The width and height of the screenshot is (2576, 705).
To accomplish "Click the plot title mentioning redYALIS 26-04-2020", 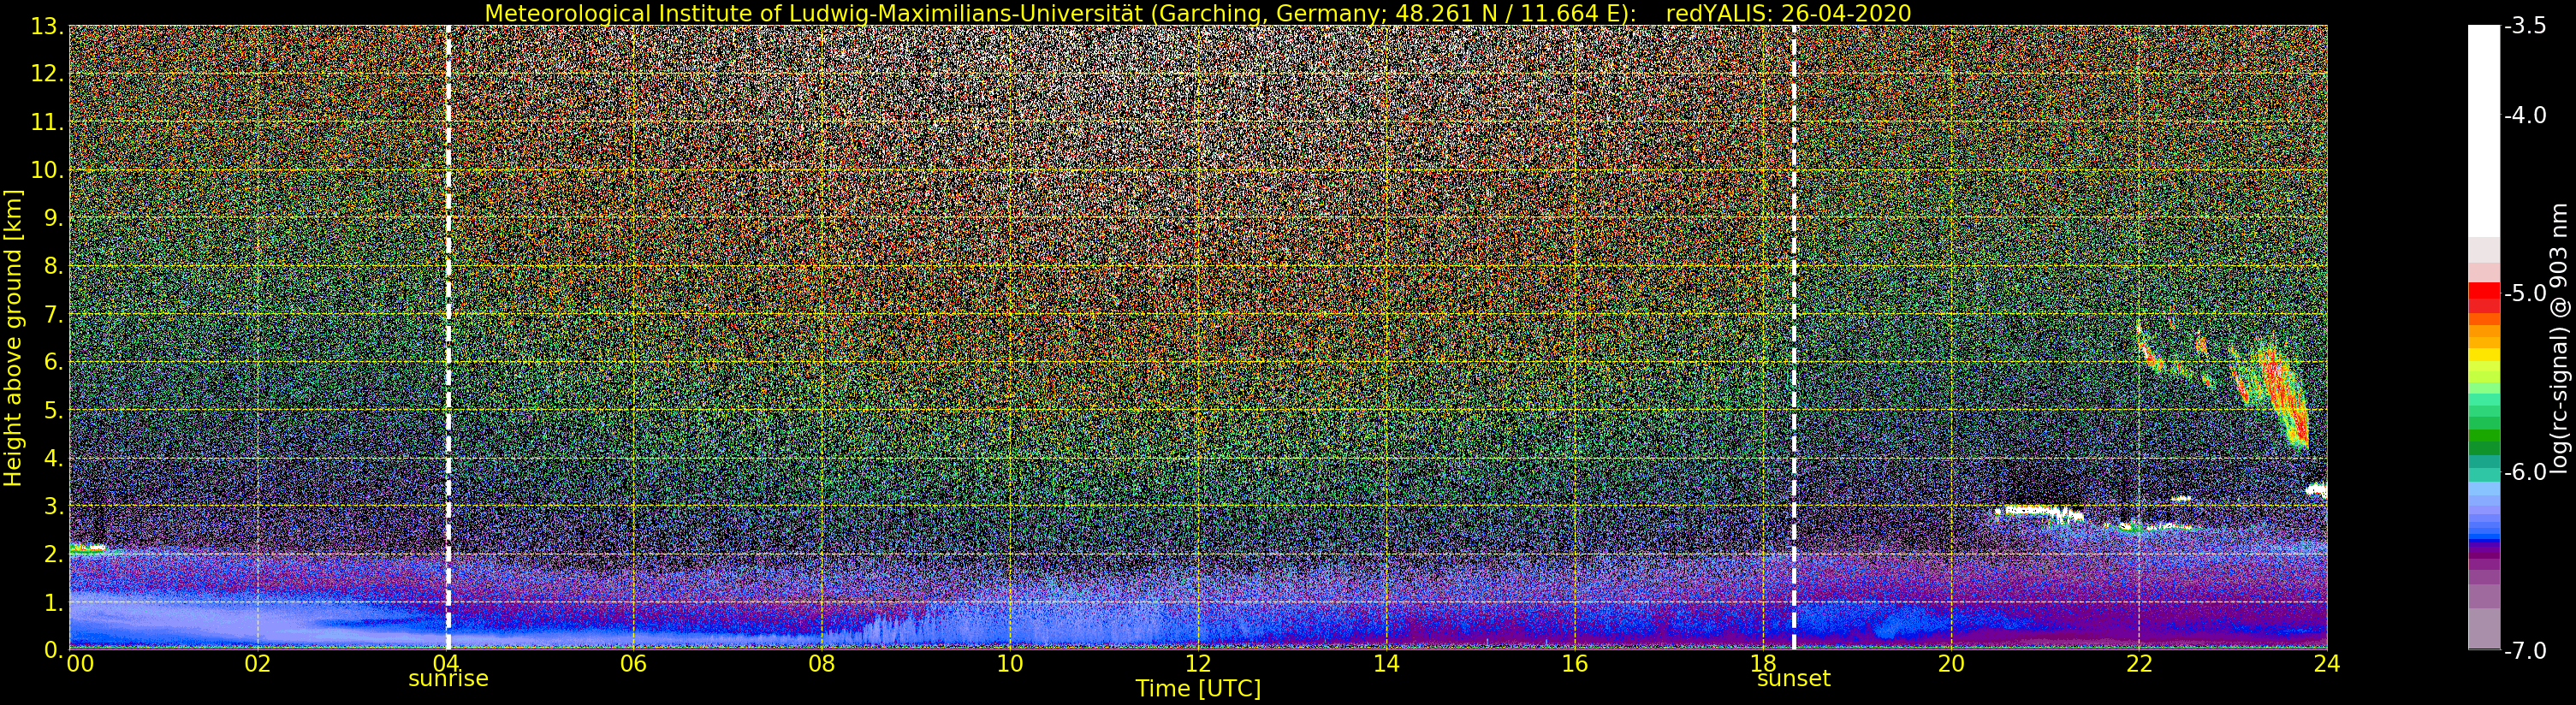I will pyautogui.click(x=1197, y=13).
